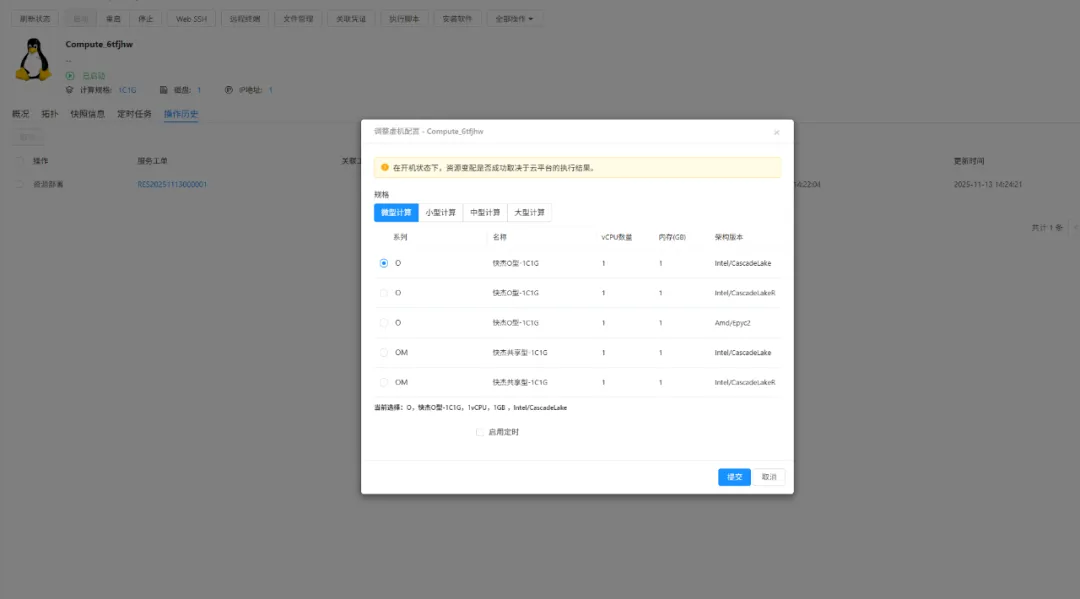Click the green 已启动 status icon
Viewport: 1080px width, 599px height.
pos(70,76)
